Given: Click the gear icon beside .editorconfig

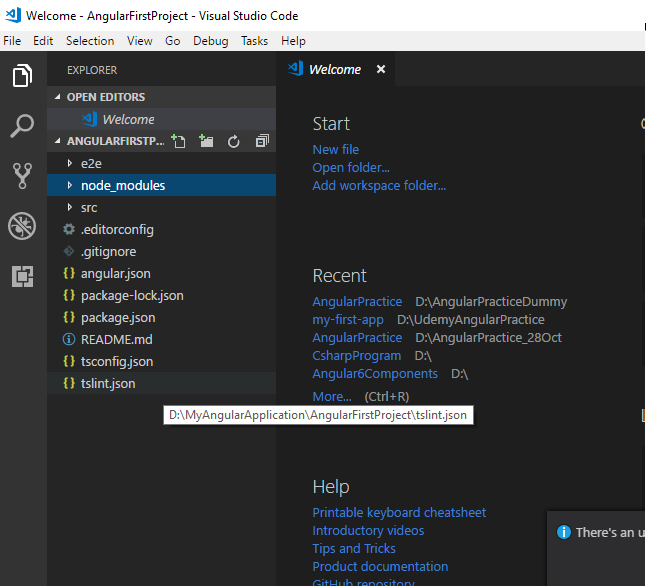Looking at the screenshot, I should [69, 229].
